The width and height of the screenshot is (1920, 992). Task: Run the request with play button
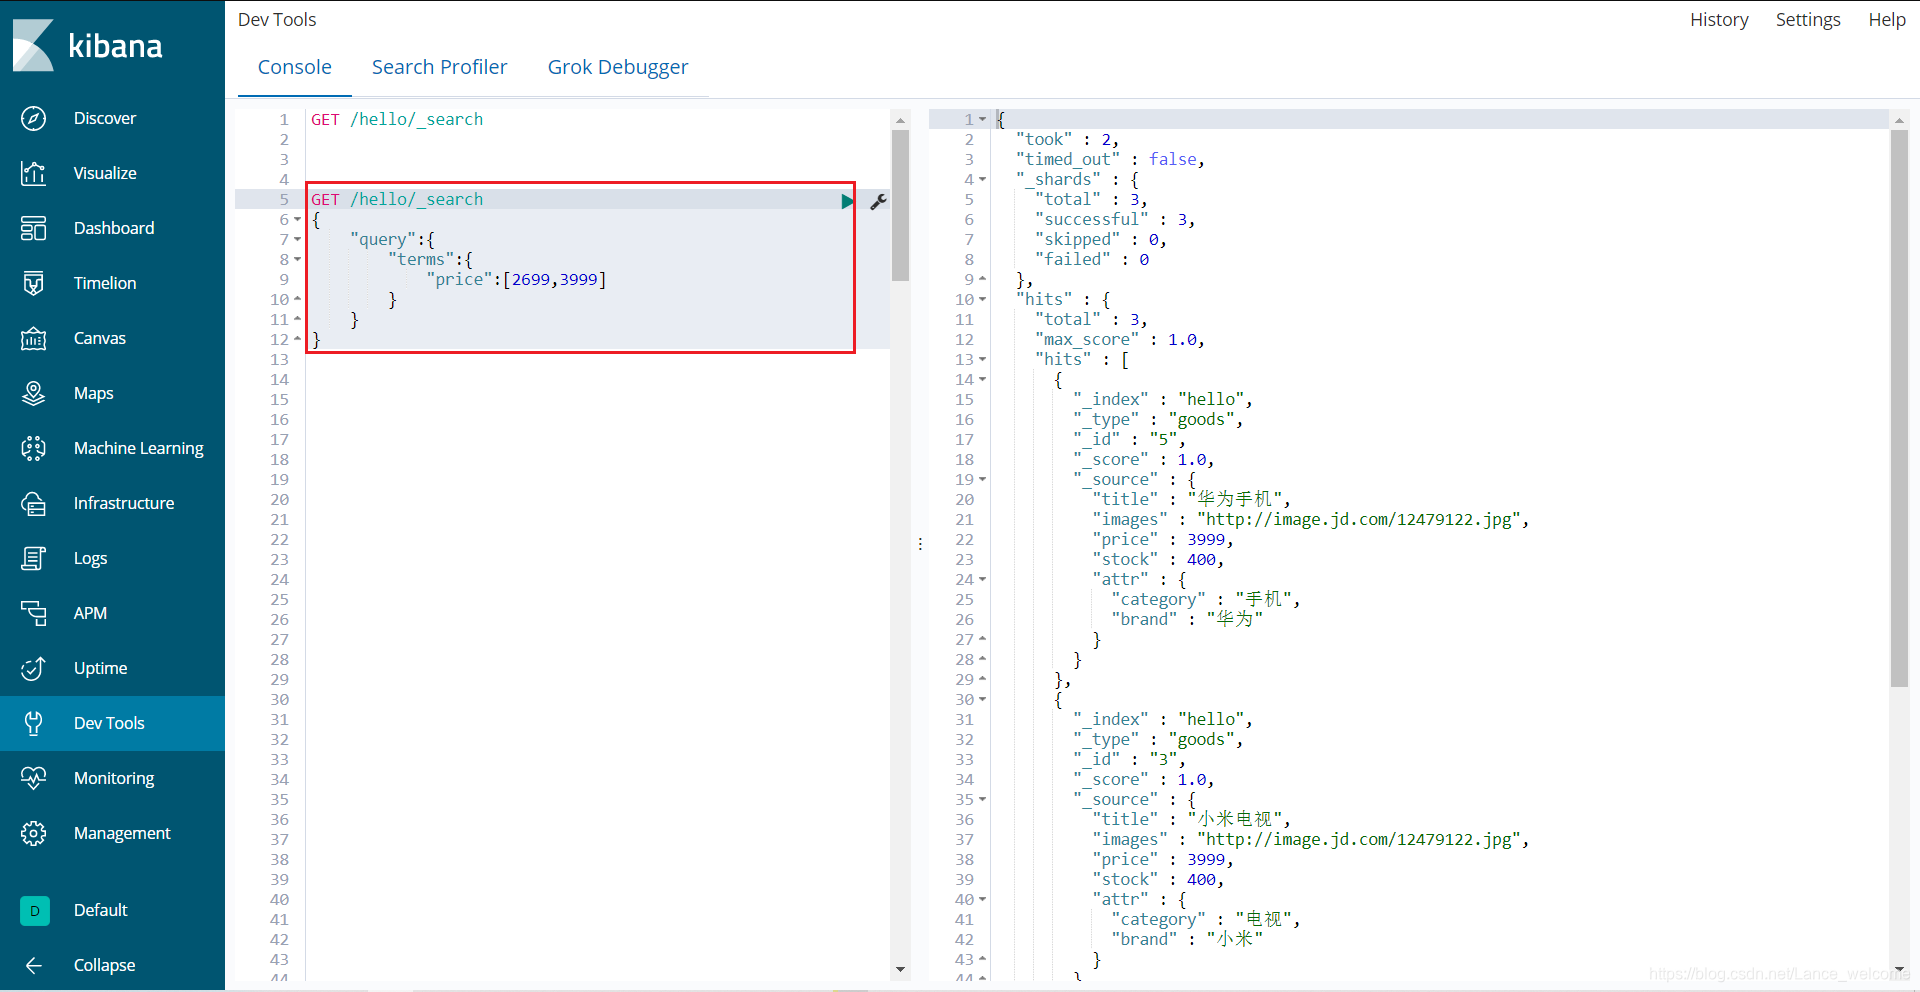point(847,201)
